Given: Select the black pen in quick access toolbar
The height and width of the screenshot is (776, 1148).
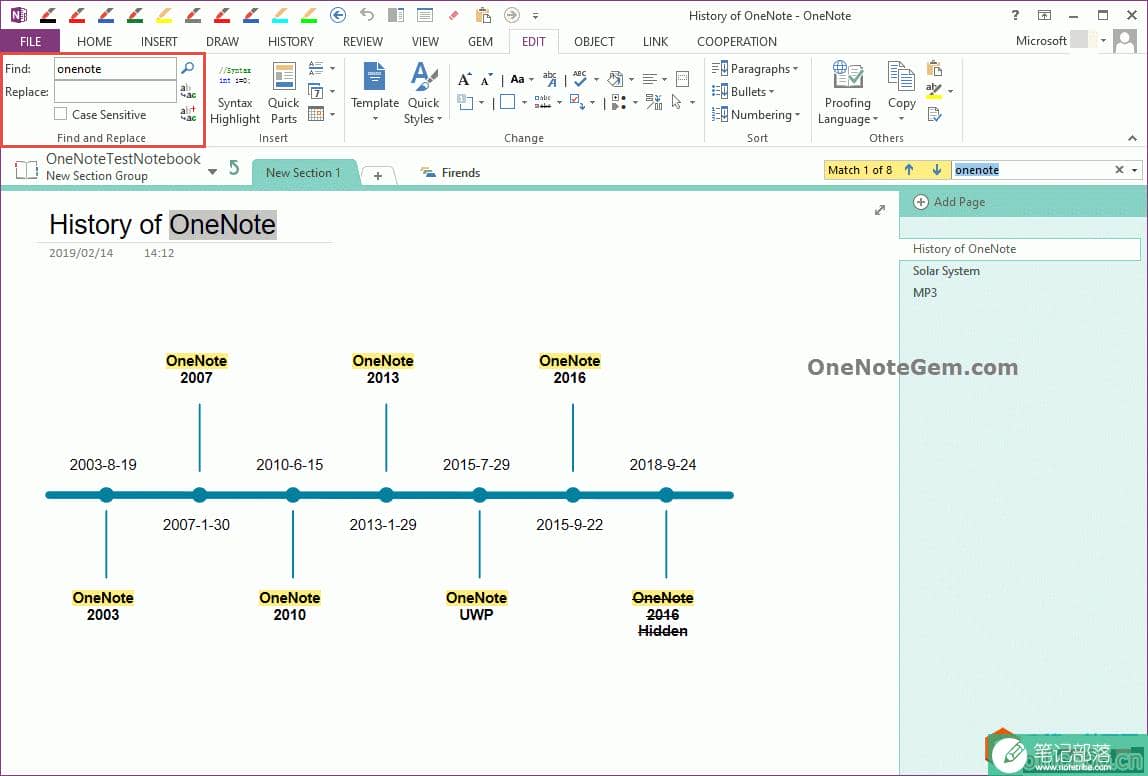Looking at the screenshot, I should (x=48, y=15).
